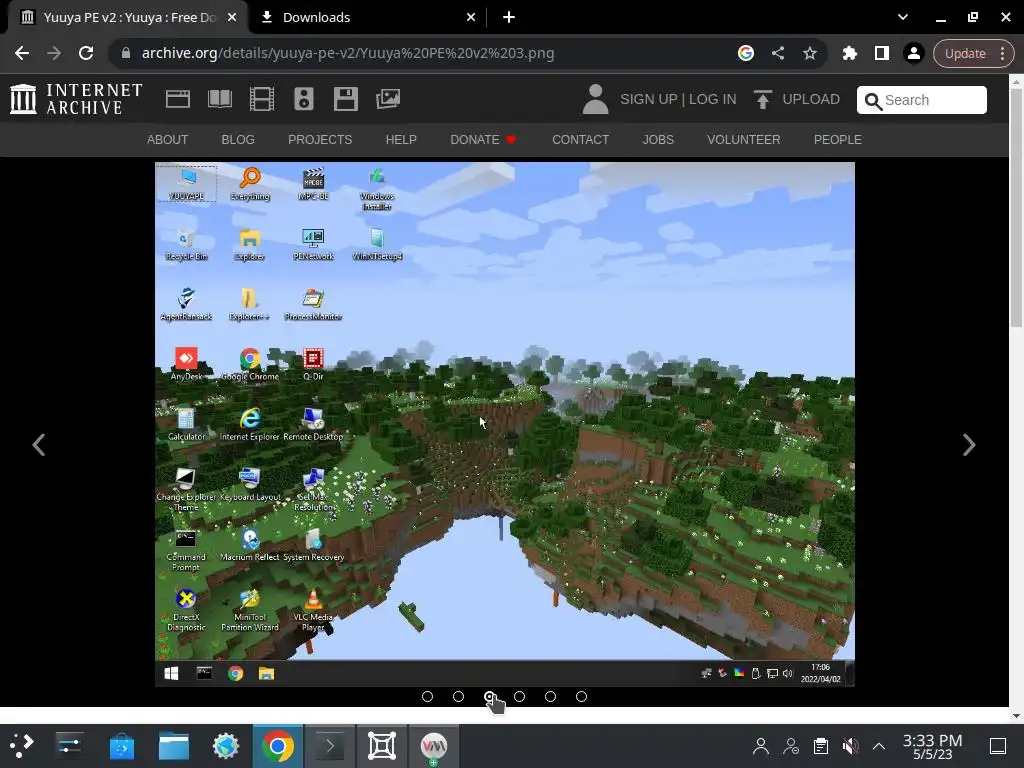The width and height of the screenshot is (1024, 768).
Task: Open the PROJECTS menu item
Action: click(x=320, y=140)
